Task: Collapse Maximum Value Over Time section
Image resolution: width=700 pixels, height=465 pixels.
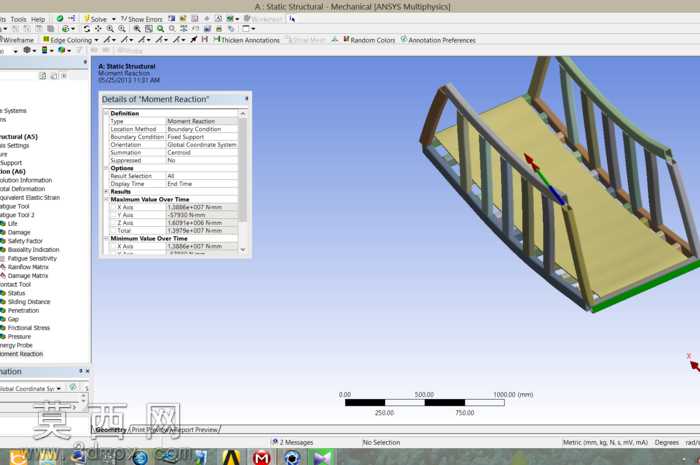Action: (106, 199)
